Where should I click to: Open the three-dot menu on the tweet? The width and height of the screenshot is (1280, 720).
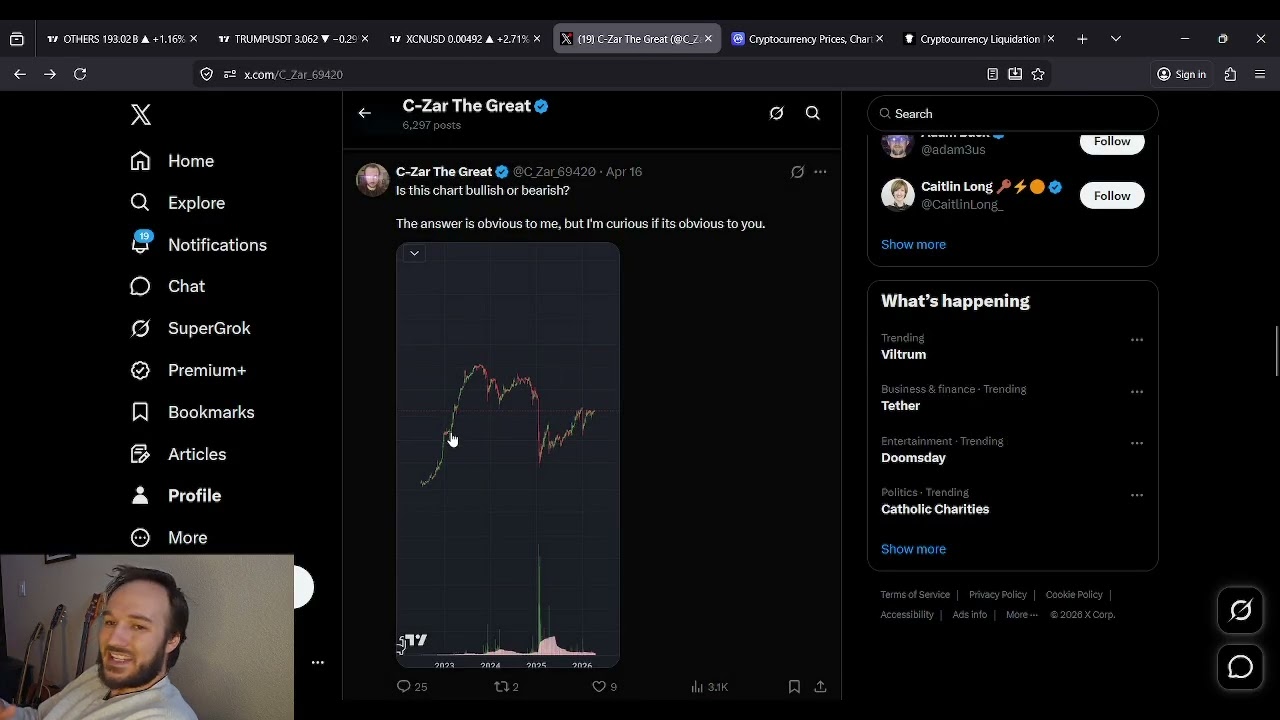pos(820,172)
